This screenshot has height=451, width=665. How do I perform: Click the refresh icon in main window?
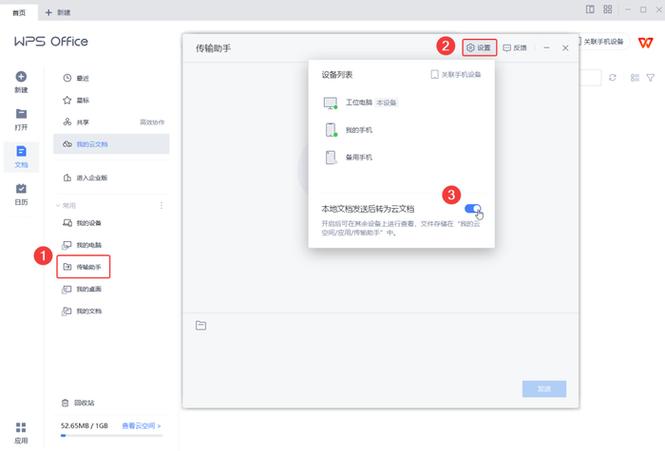pos(612,78)
